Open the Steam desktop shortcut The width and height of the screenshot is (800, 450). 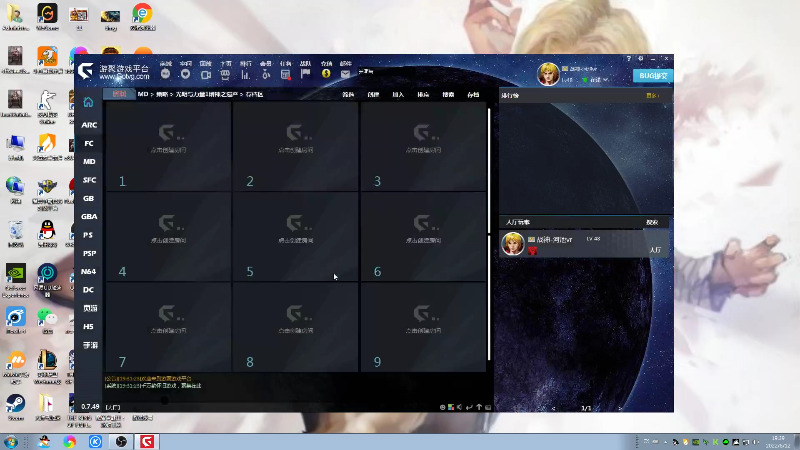(x=15, y=407)
